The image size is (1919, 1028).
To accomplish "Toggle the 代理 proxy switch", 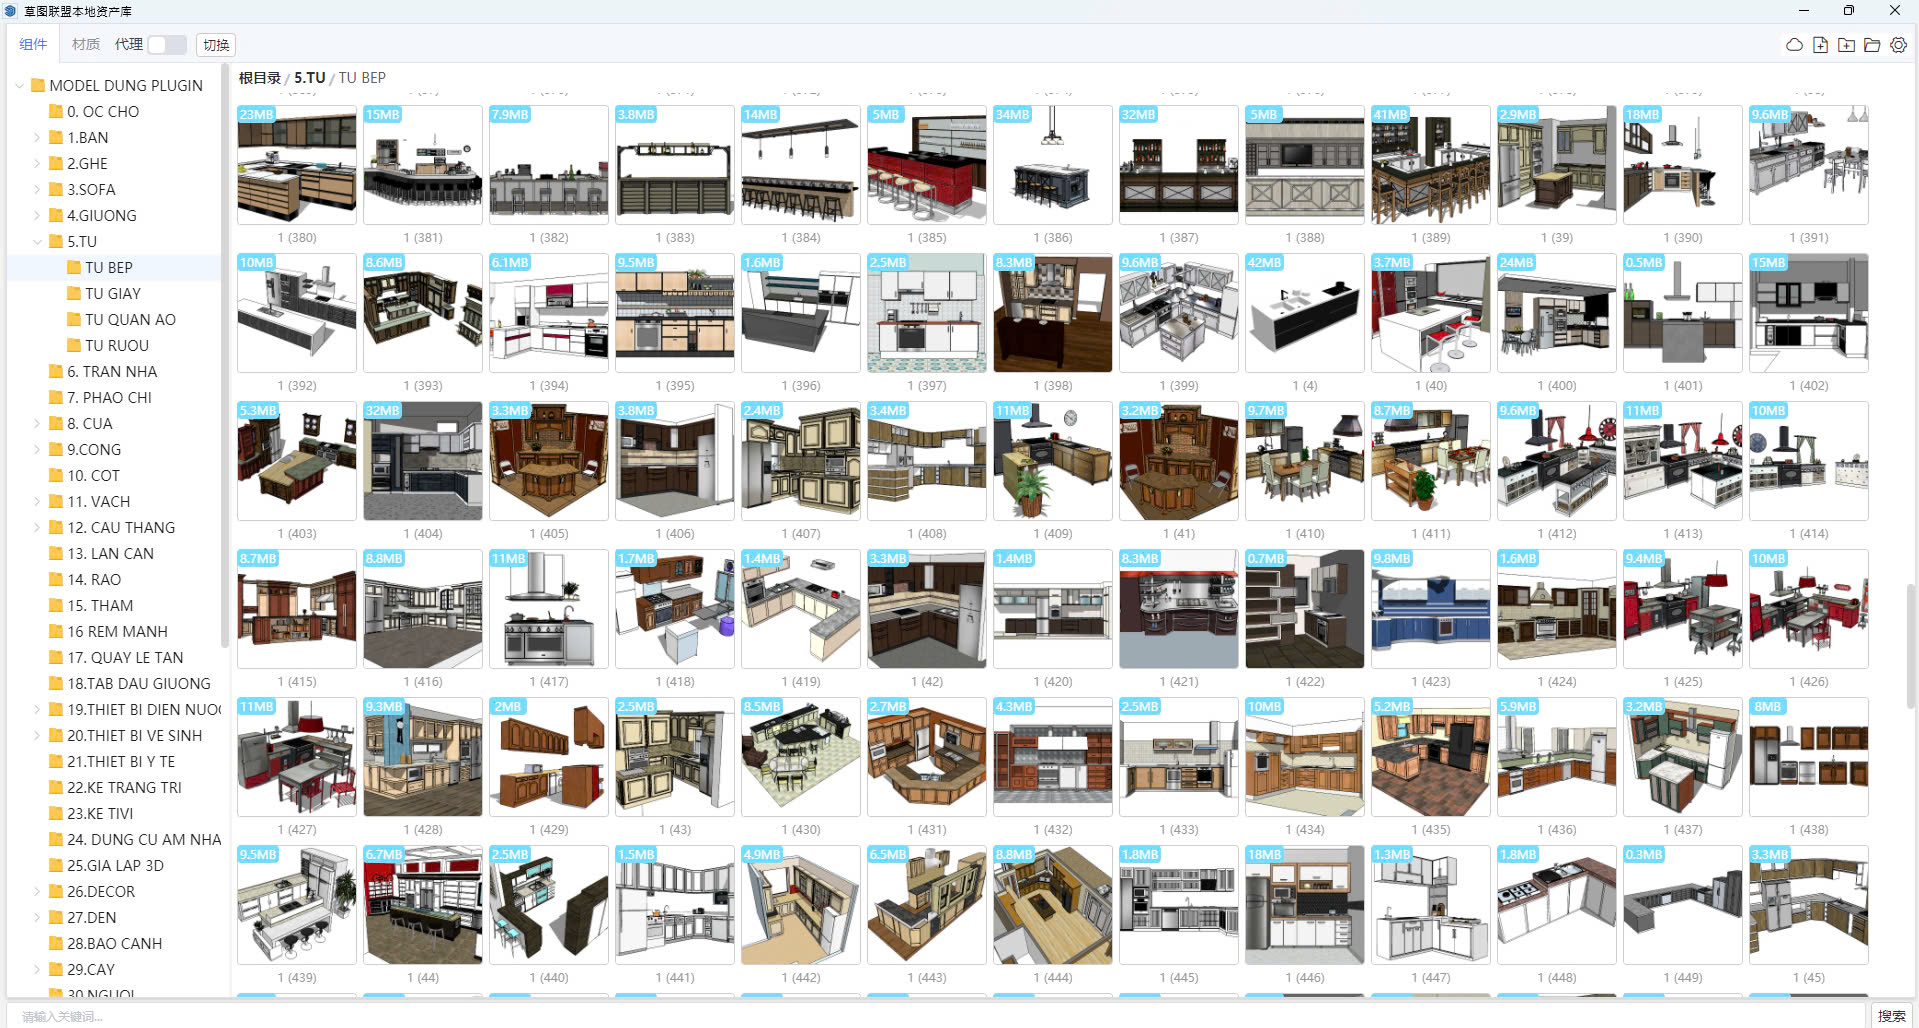I will pyautogui.click(x=166, y=45).
